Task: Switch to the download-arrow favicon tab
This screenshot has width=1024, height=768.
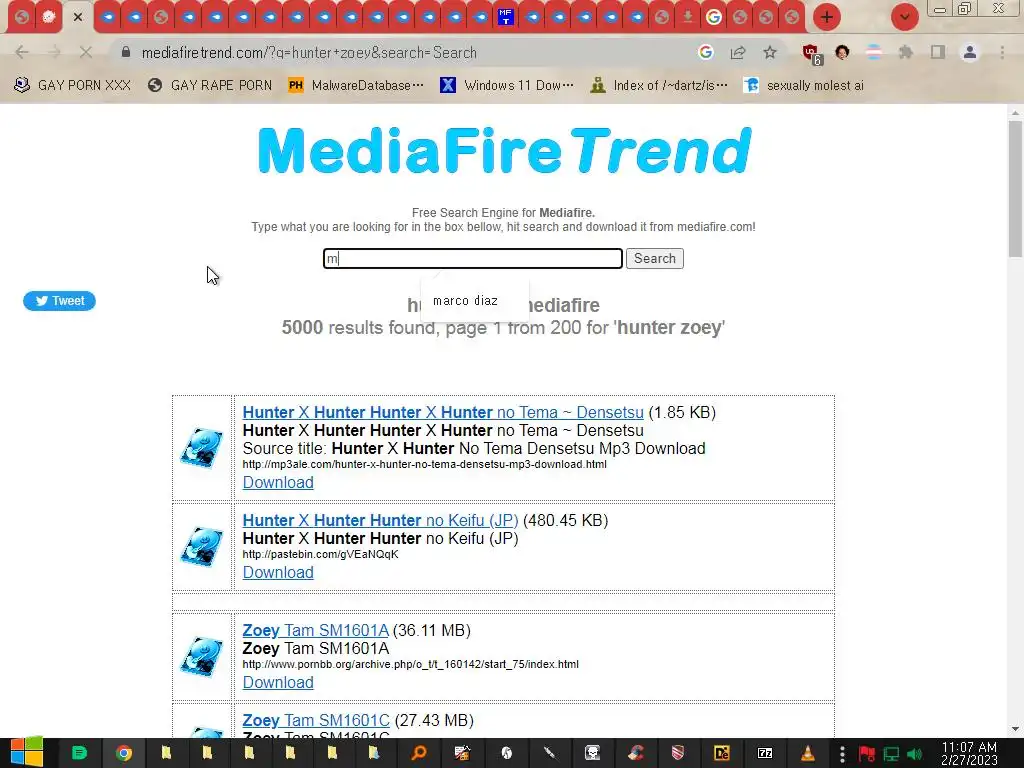Action: pyautogui.click(x=688, y=17)
